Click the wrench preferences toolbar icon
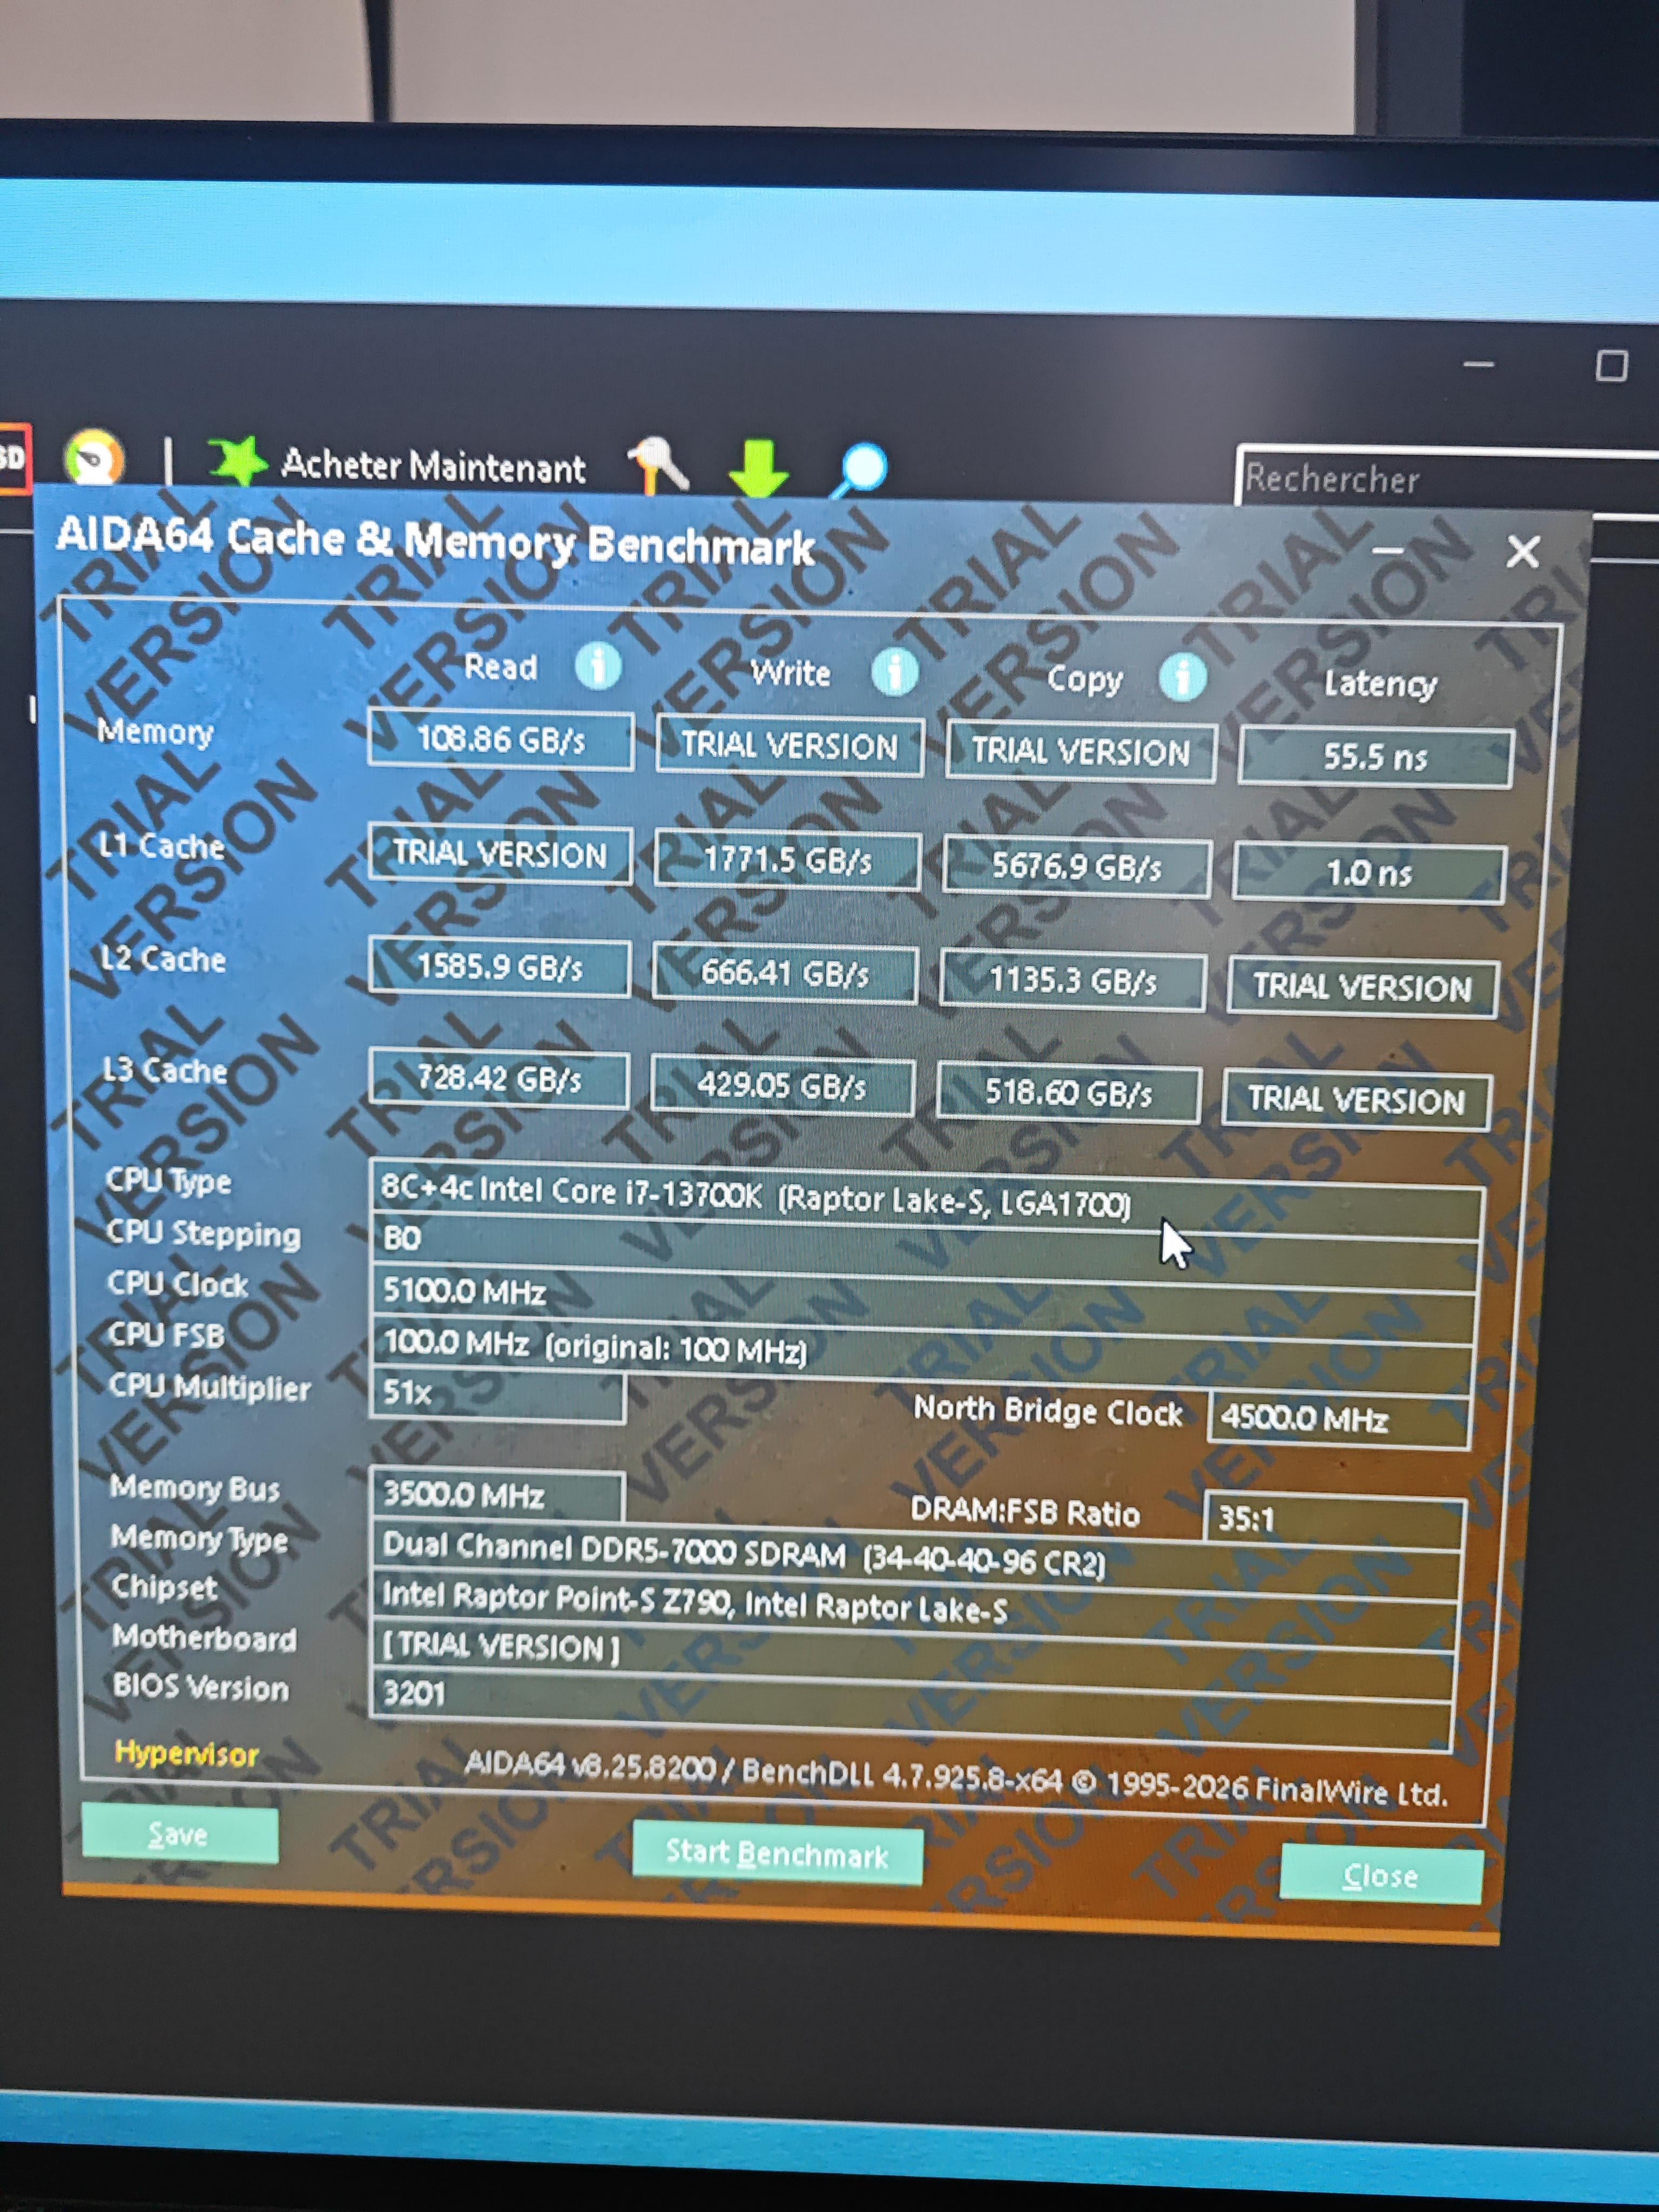 coord(658,465)
